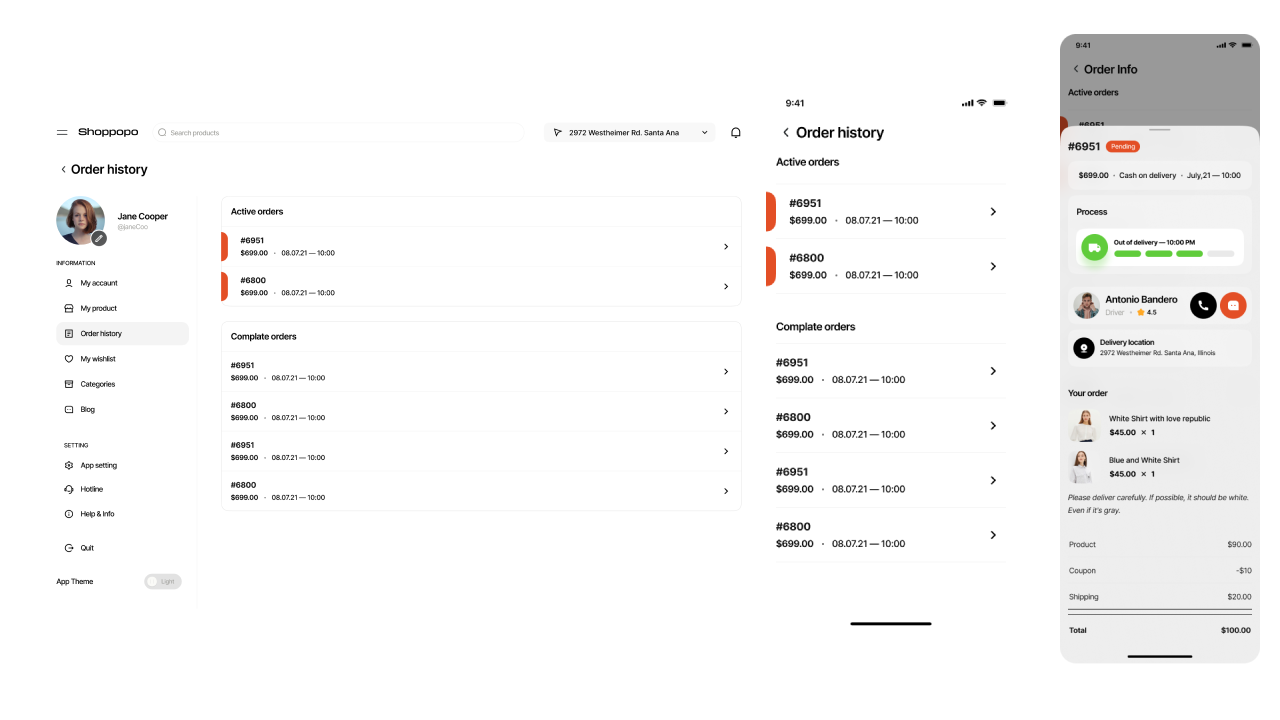The width and height of the screenshot is (1280, 720).
Task: Click the green delivery truck icon
Action: 1094,247
